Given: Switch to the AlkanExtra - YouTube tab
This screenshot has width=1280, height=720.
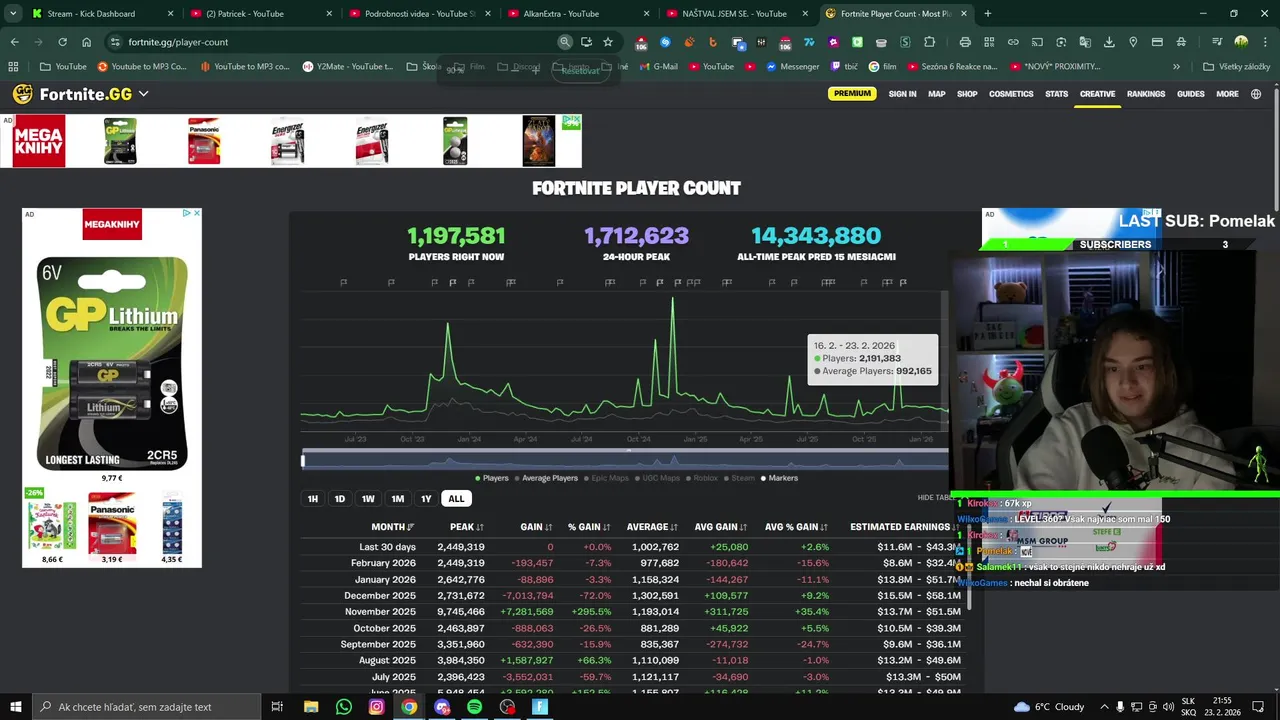Looking at the screenshot, I should (578, 14).
